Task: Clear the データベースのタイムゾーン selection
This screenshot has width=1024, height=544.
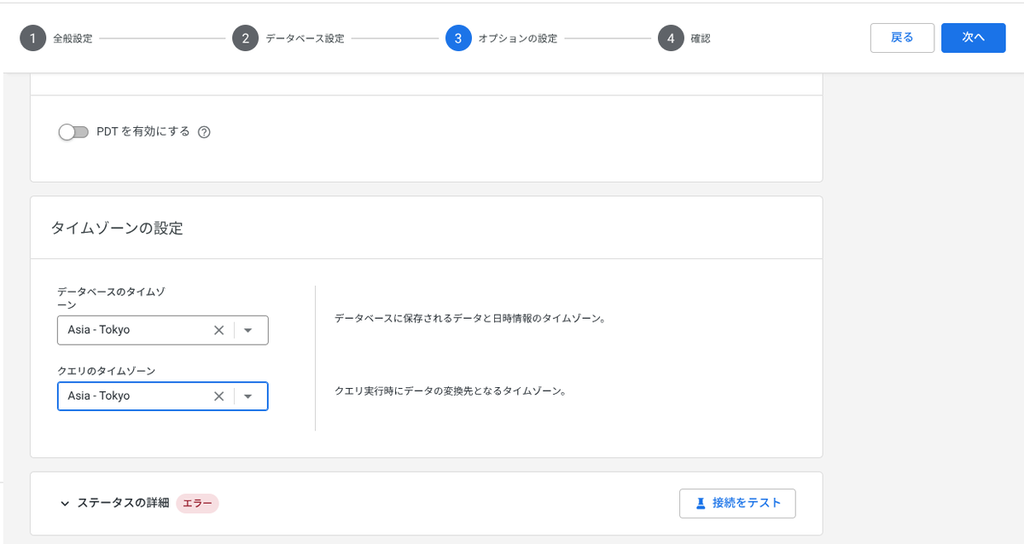Action: [x=219, y=330]
